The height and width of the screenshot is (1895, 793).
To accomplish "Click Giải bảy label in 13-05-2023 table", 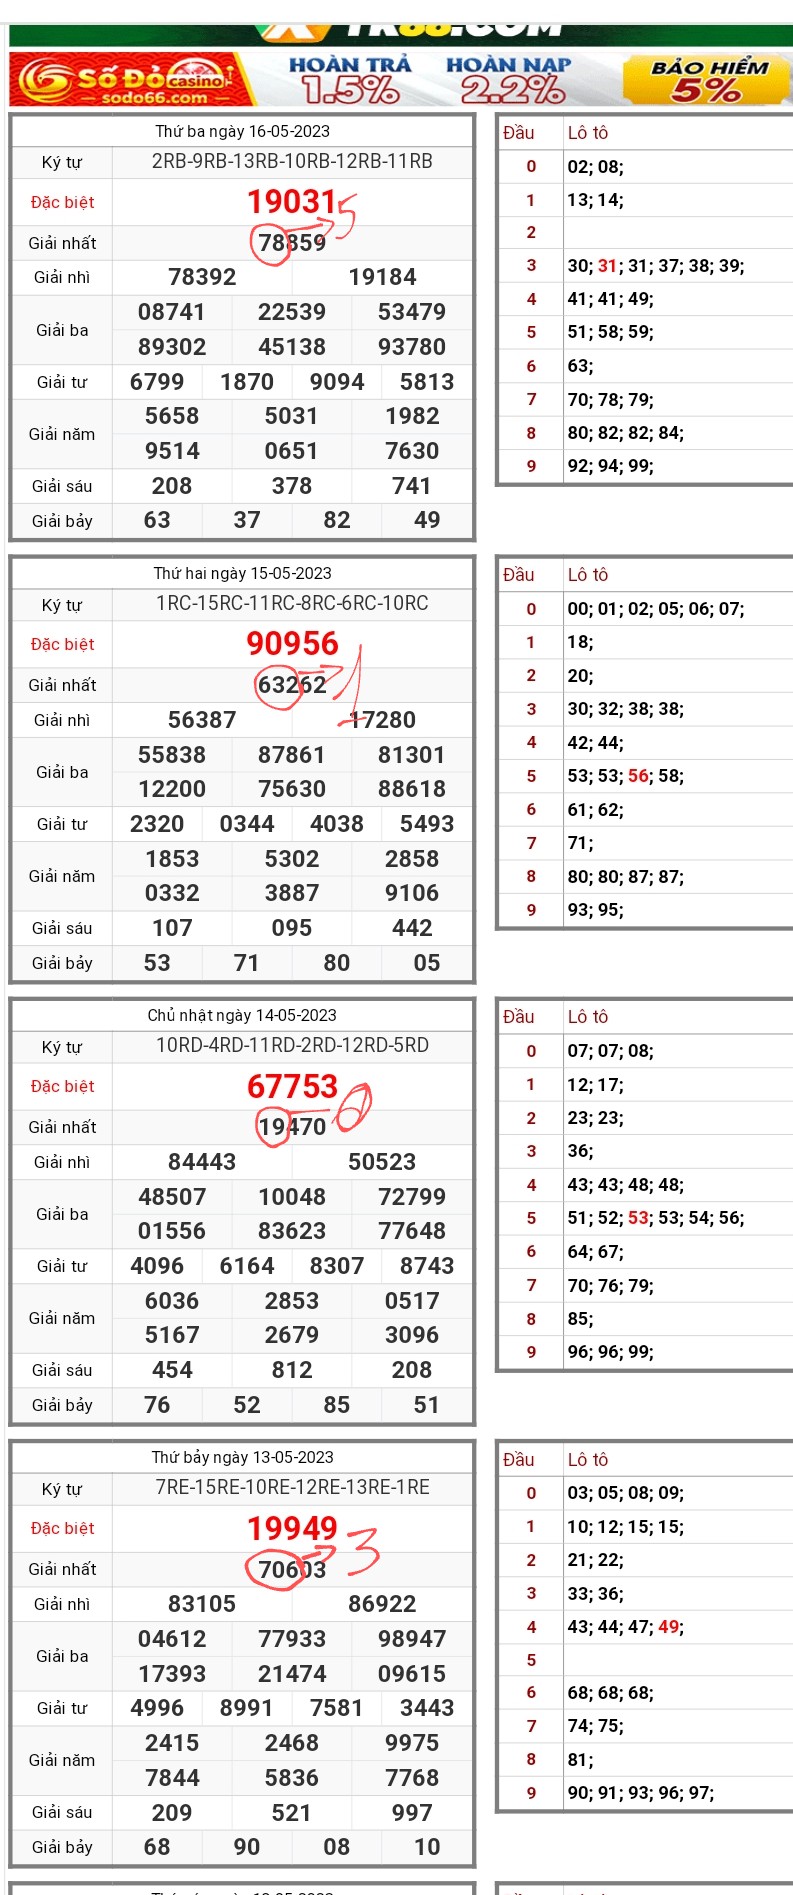I will (x=62, y=1847).
